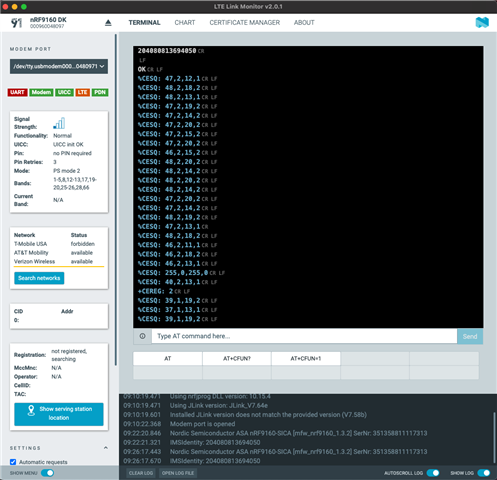Collapse the Settings section

[106, 448]
